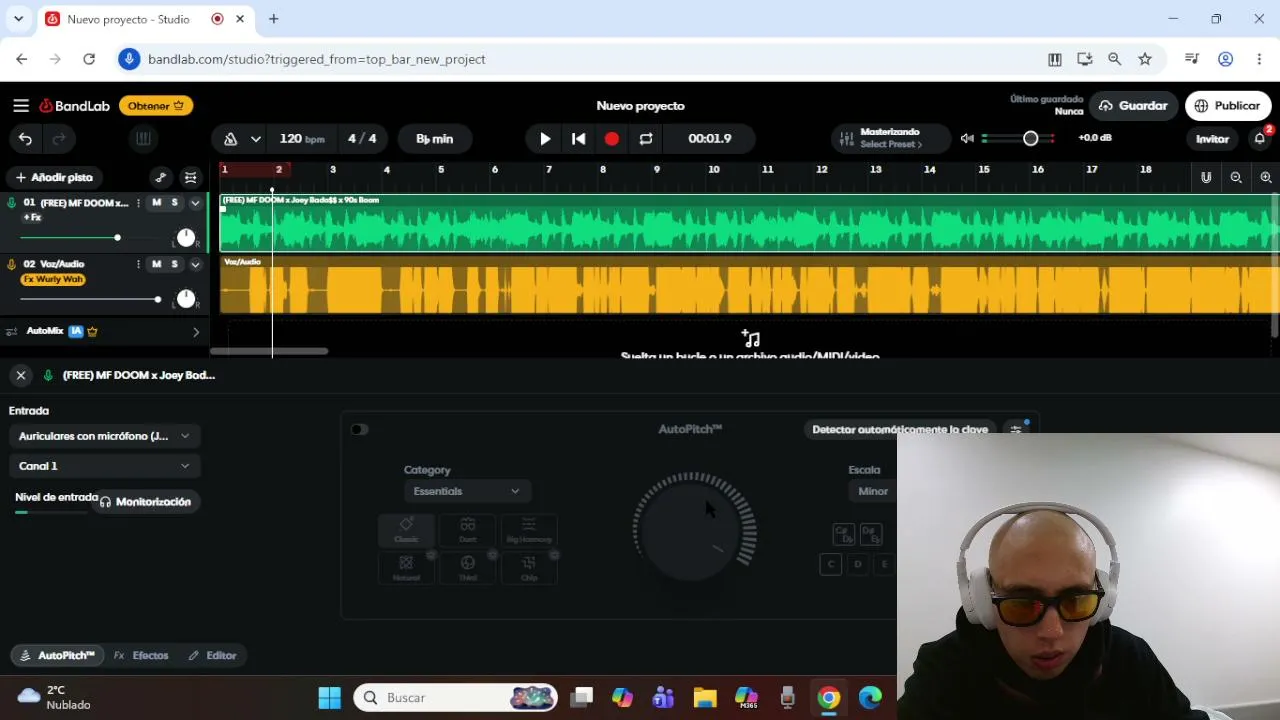
Task: Enable the AutoPitch power toggle
Action: coord(359,429)
